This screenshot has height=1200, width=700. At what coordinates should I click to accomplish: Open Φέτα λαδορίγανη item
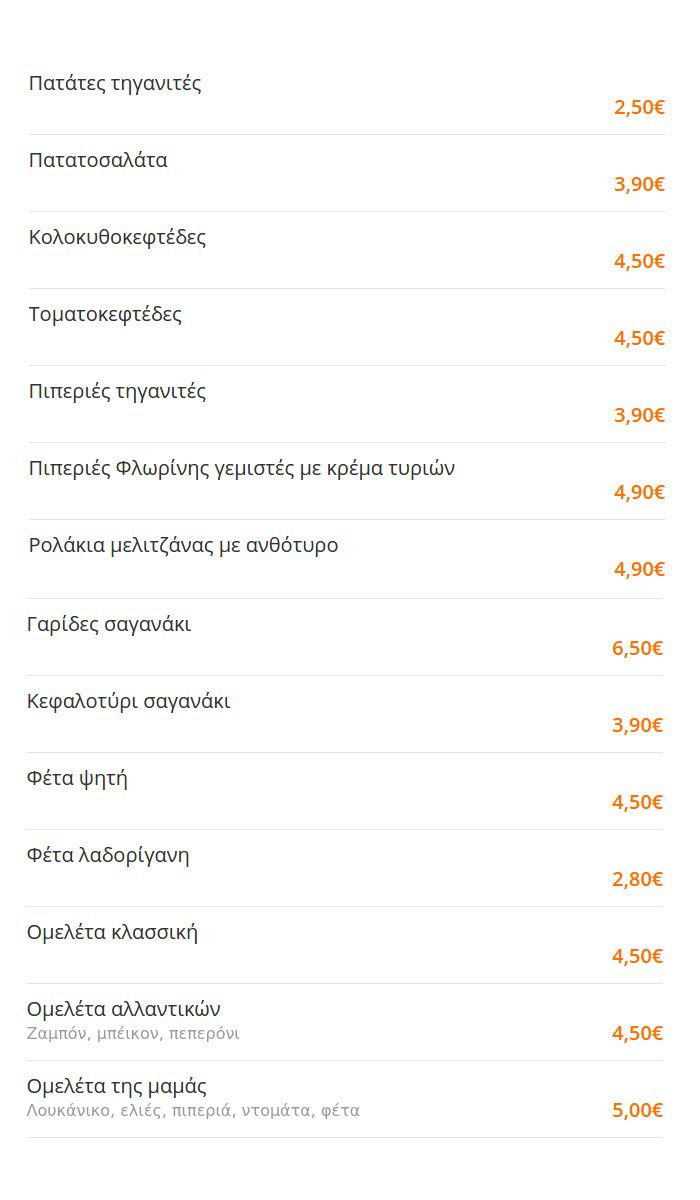tap(344, 868)
